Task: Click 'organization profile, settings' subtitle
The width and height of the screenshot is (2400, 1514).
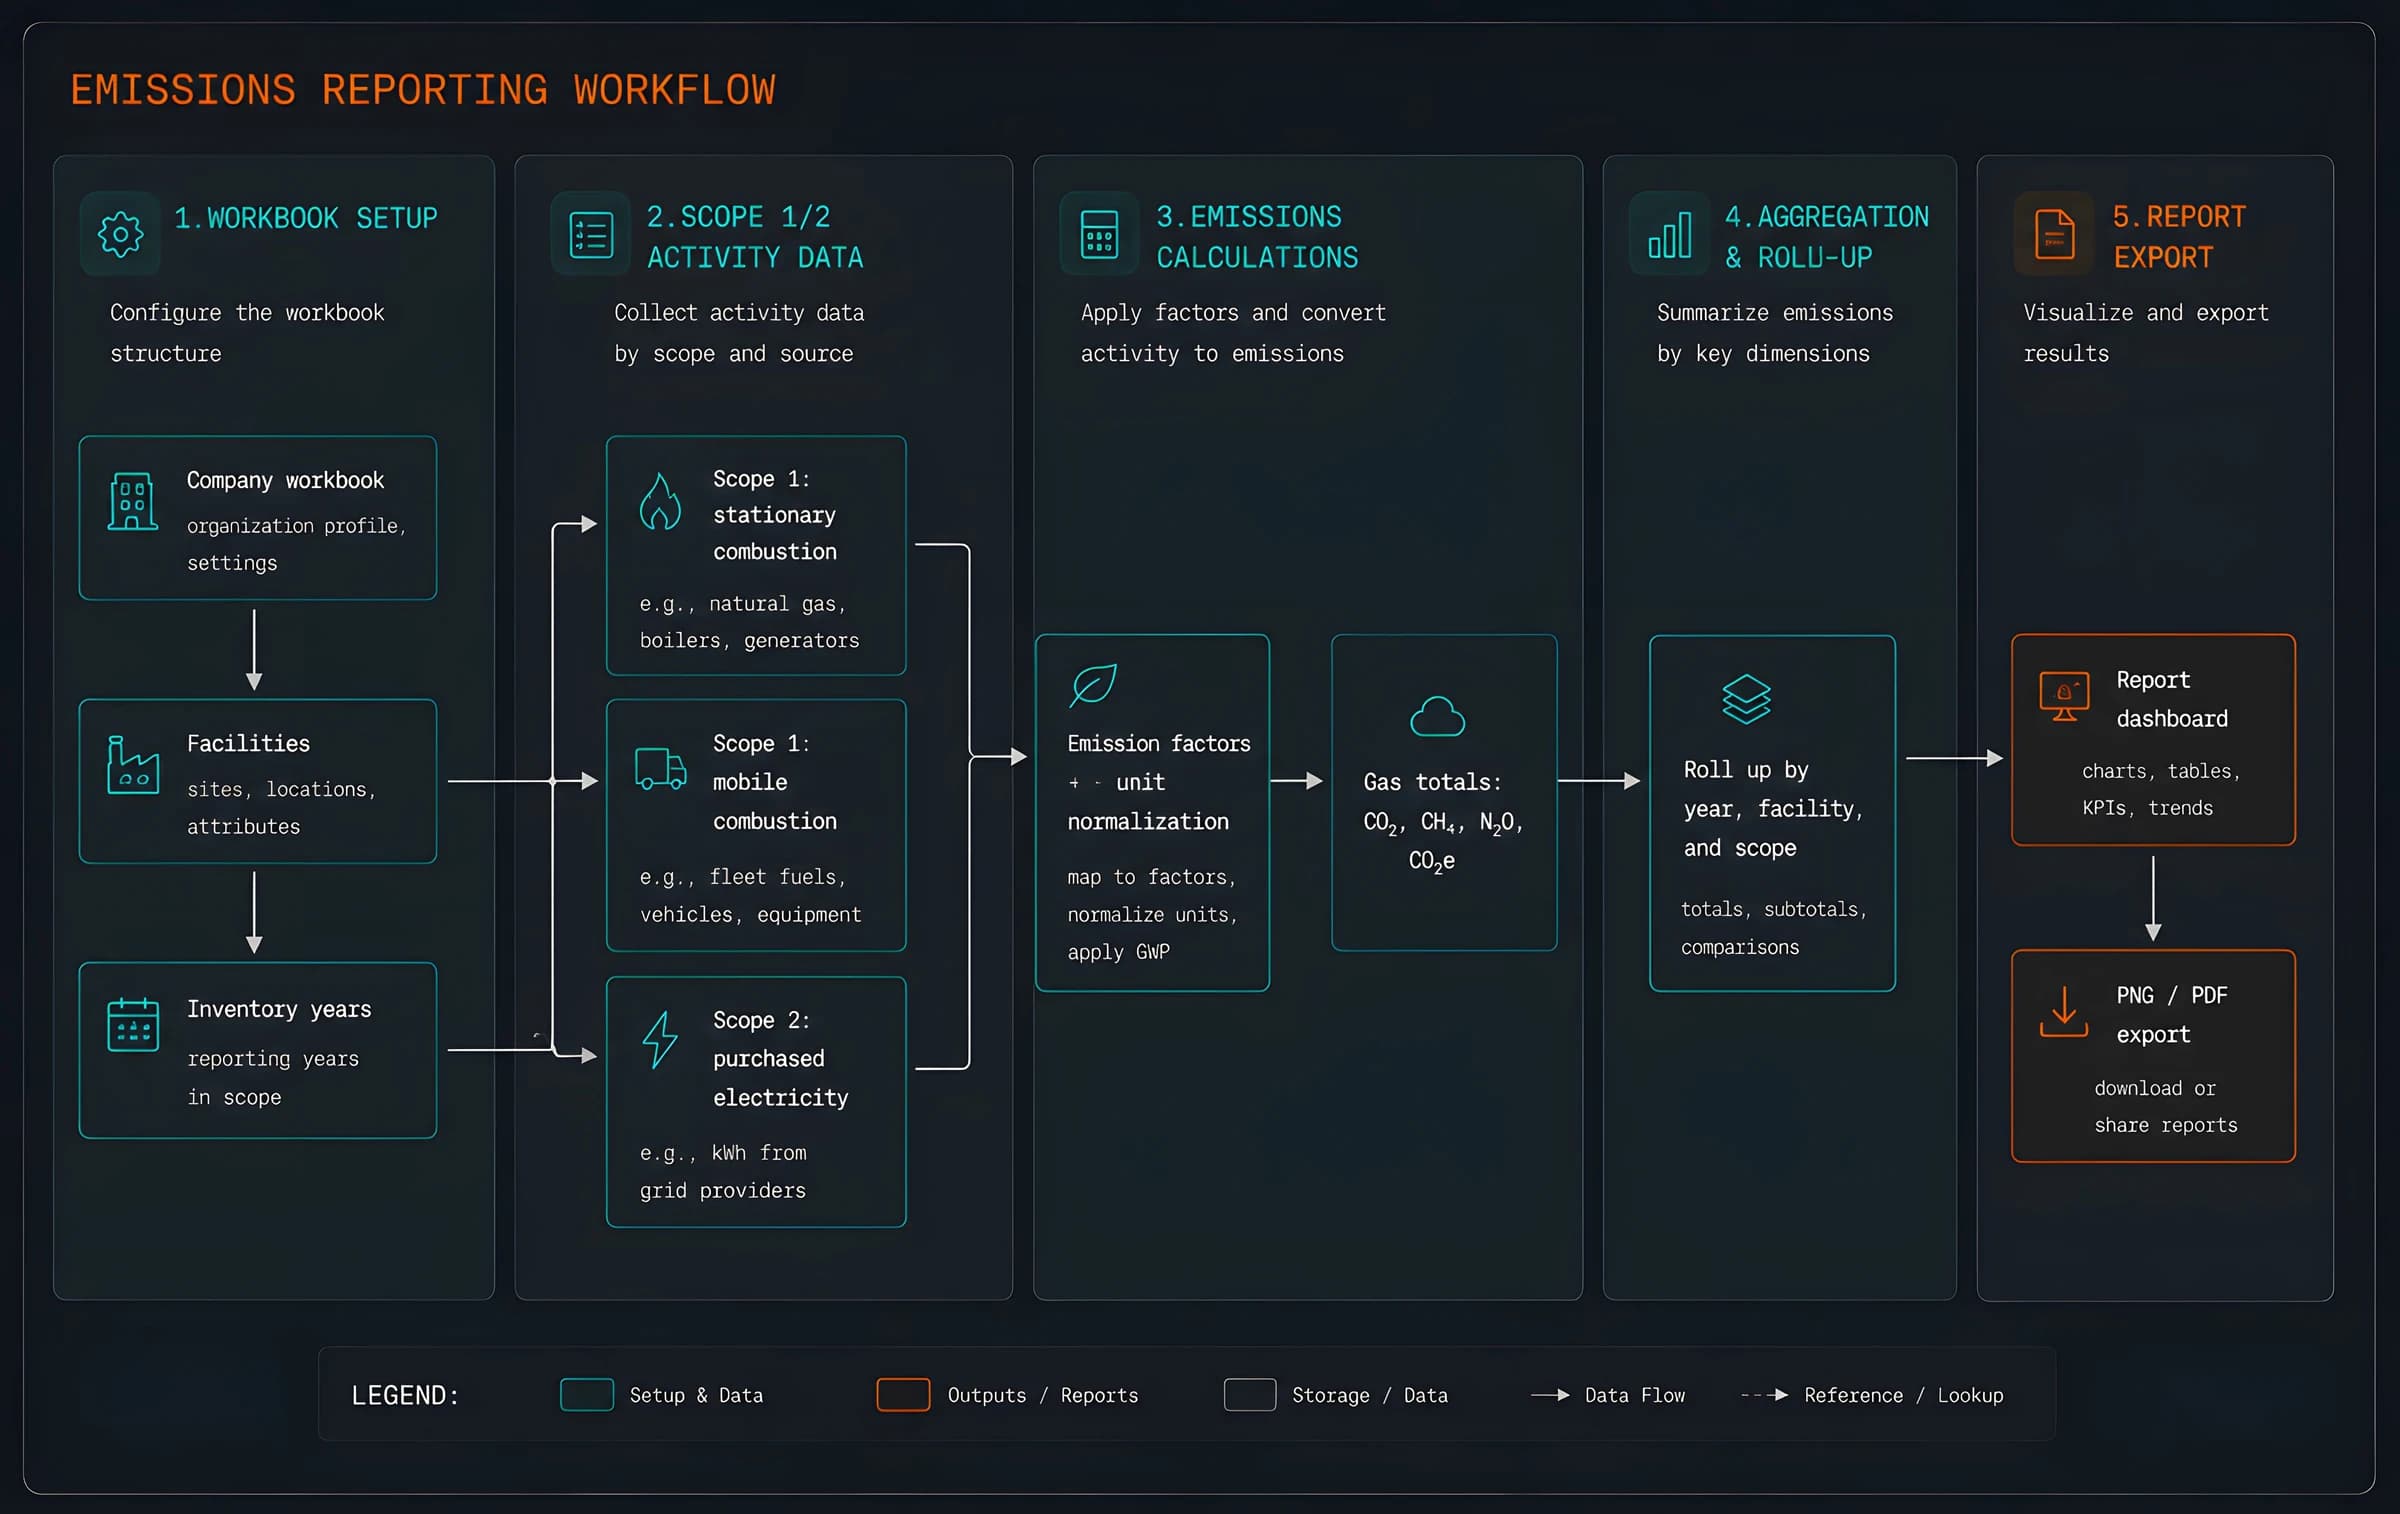Action: (296, 544)
